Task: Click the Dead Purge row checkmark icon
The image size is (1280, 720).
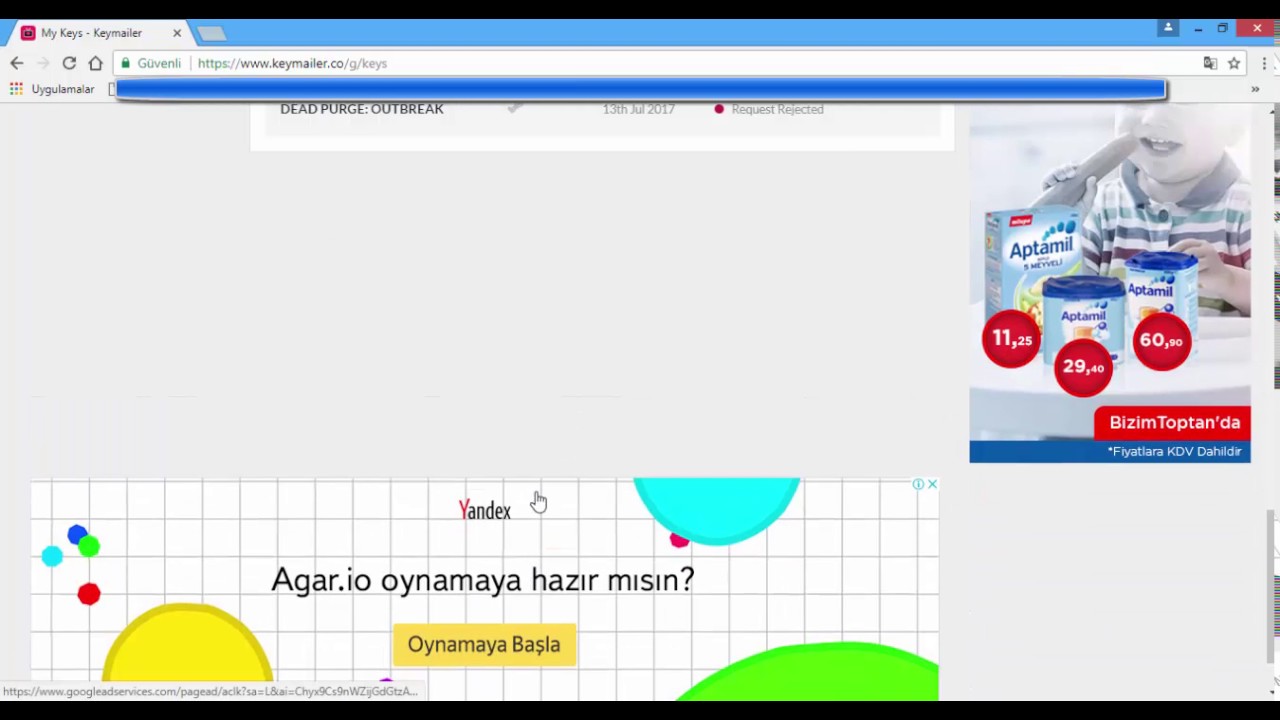Action: [514, 109]
